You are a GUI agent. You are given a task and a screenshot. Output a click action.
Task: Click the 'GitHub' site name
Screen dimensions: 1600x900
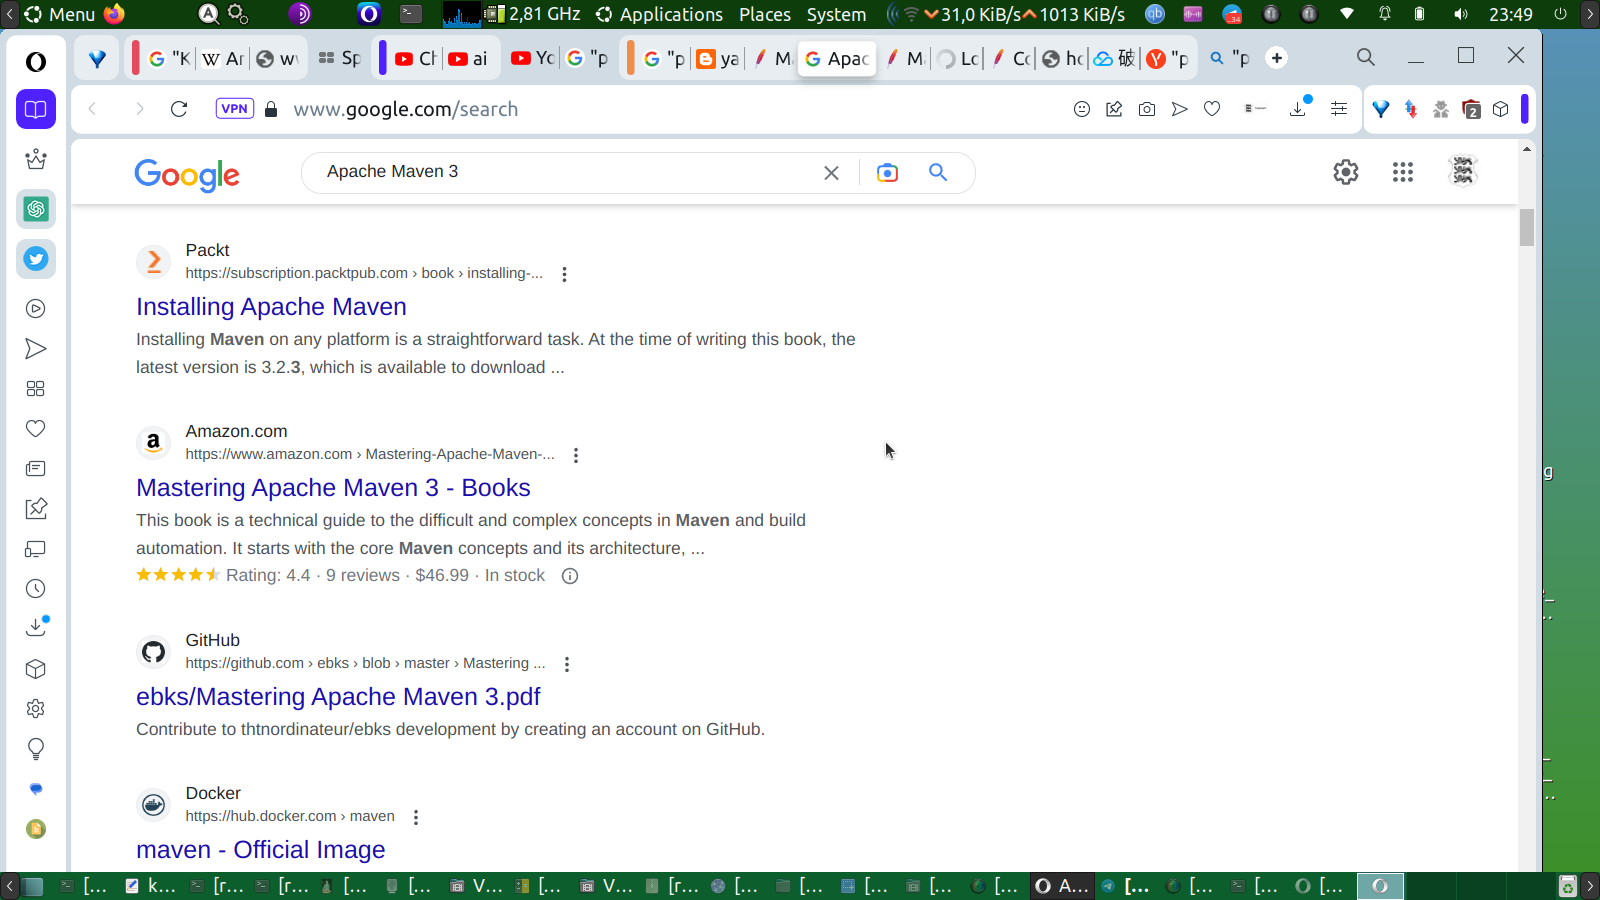tap(212, 640)
